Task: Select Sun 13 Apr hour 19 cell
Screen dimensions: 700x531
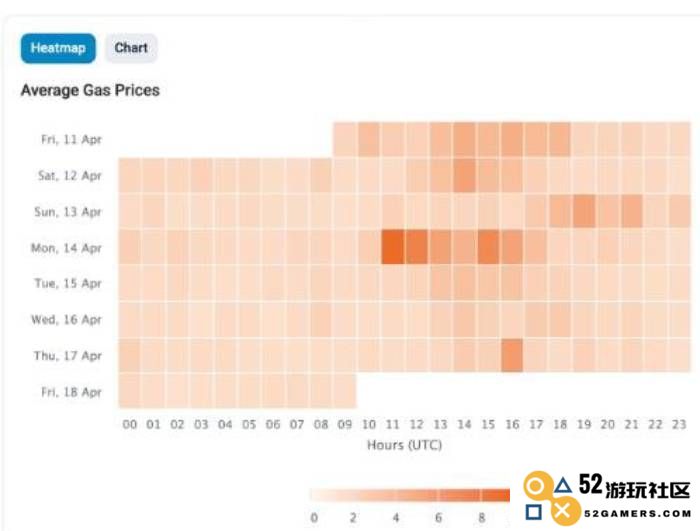Action: click(x=584, y=211)
